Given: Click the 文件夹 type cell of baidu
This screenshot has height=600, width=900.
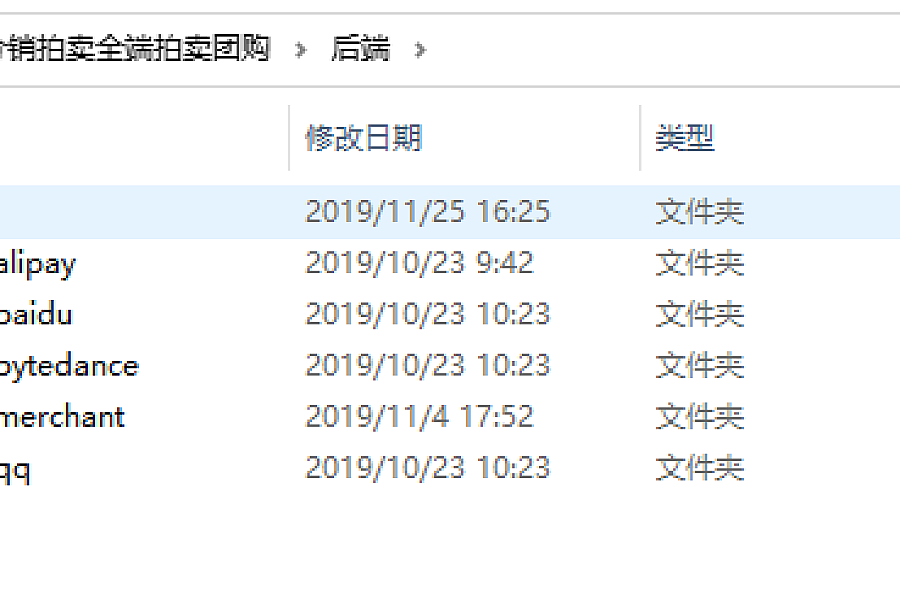Looking at the screenshot, I should (x=700, y=314).
